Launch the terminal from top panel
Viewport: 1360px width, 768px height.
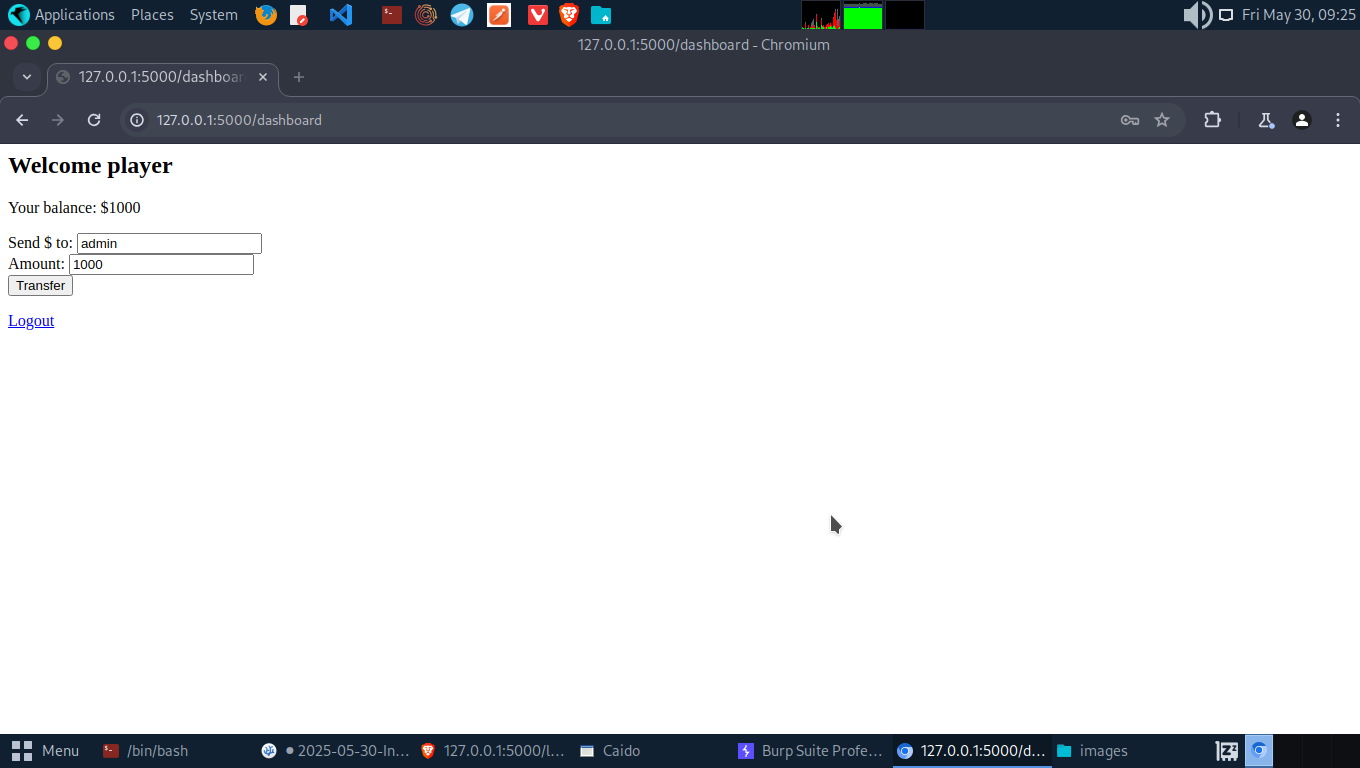point(392,15)
